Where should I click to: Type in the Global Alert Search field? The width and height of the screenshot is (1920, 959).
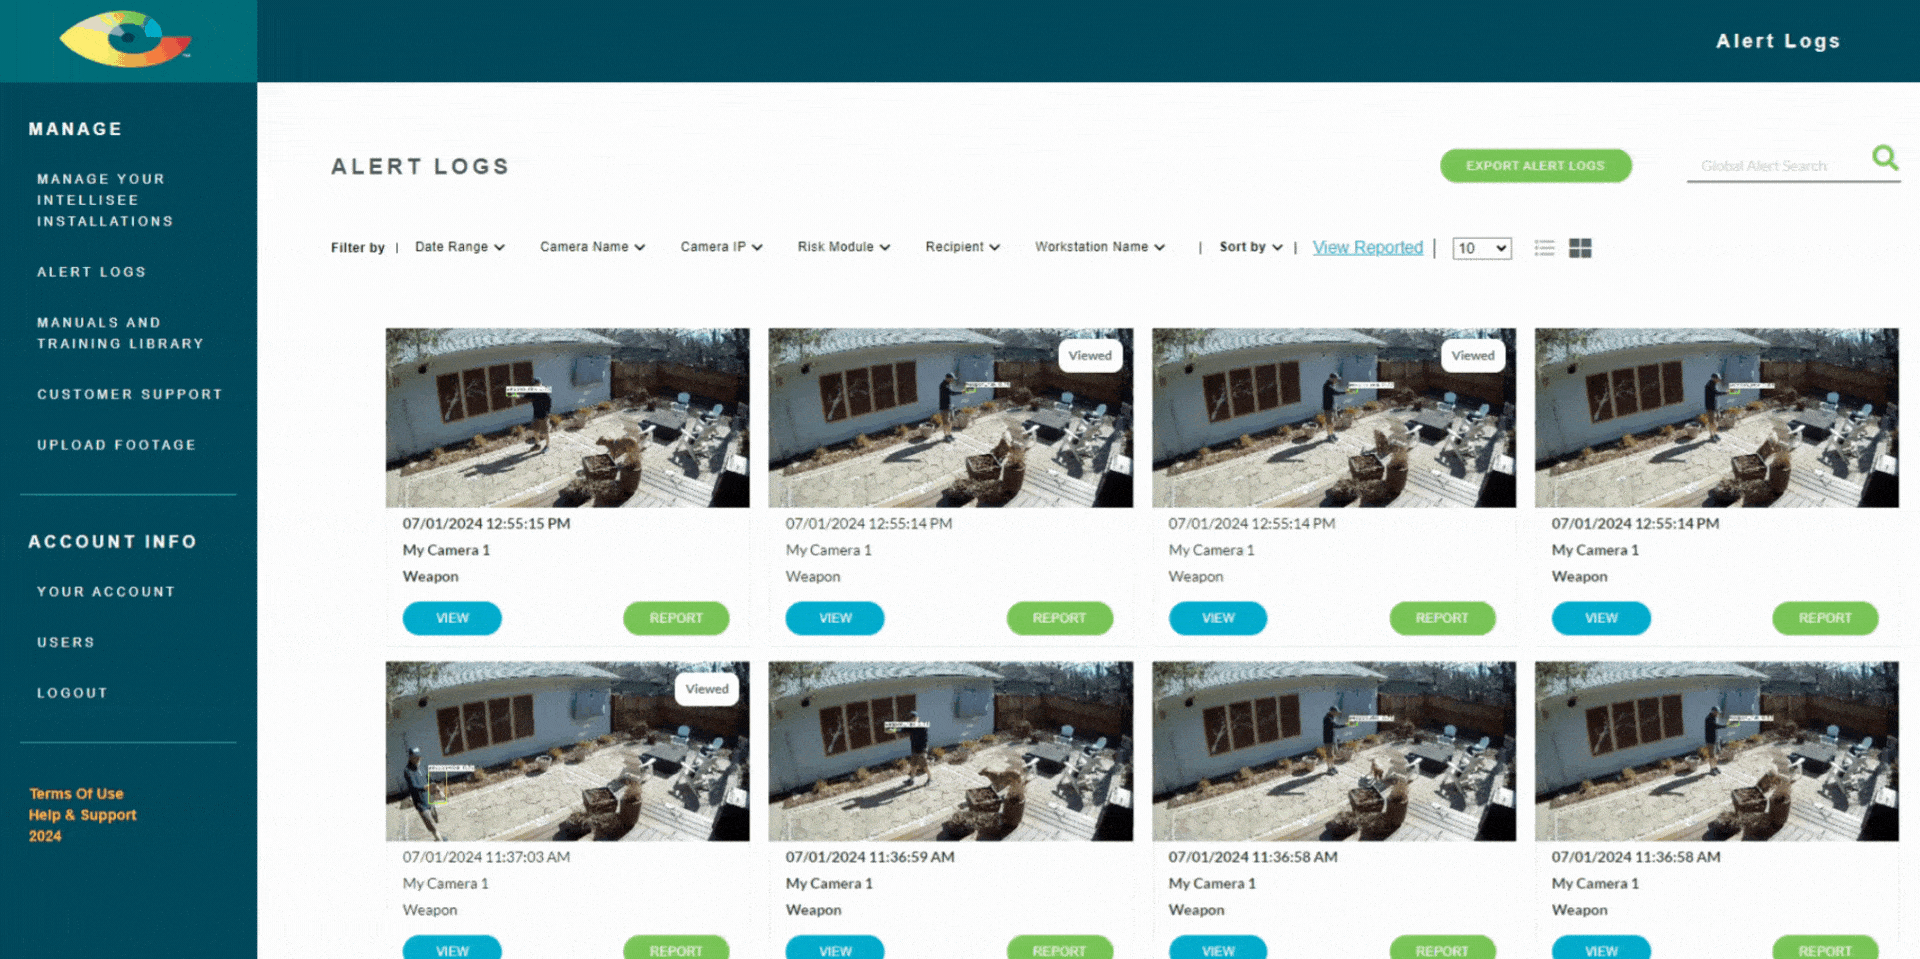pos(1775,166)
